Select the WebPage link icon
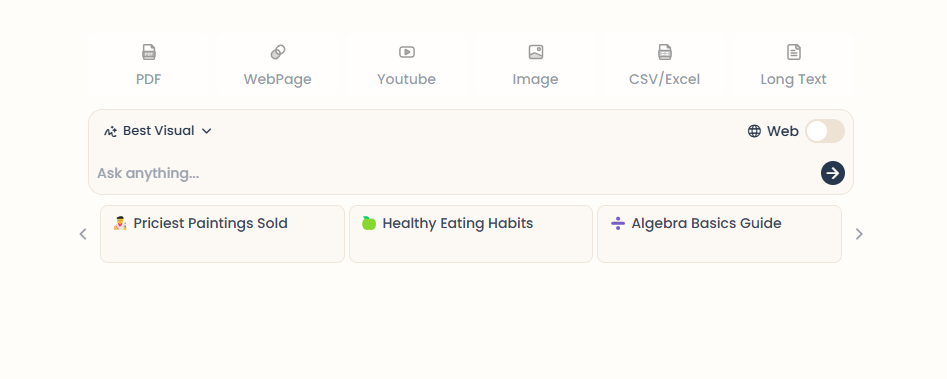The width and height of the screenshot is (947, 379). pos(278,52)
